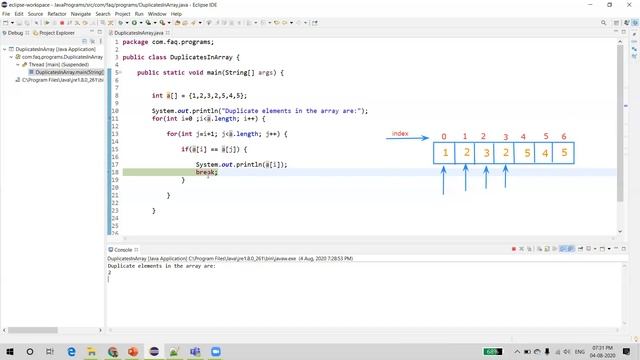
Task: Open the Debug launch dropdown arrow
Action: pyautogui.click(x=127, y=23)
